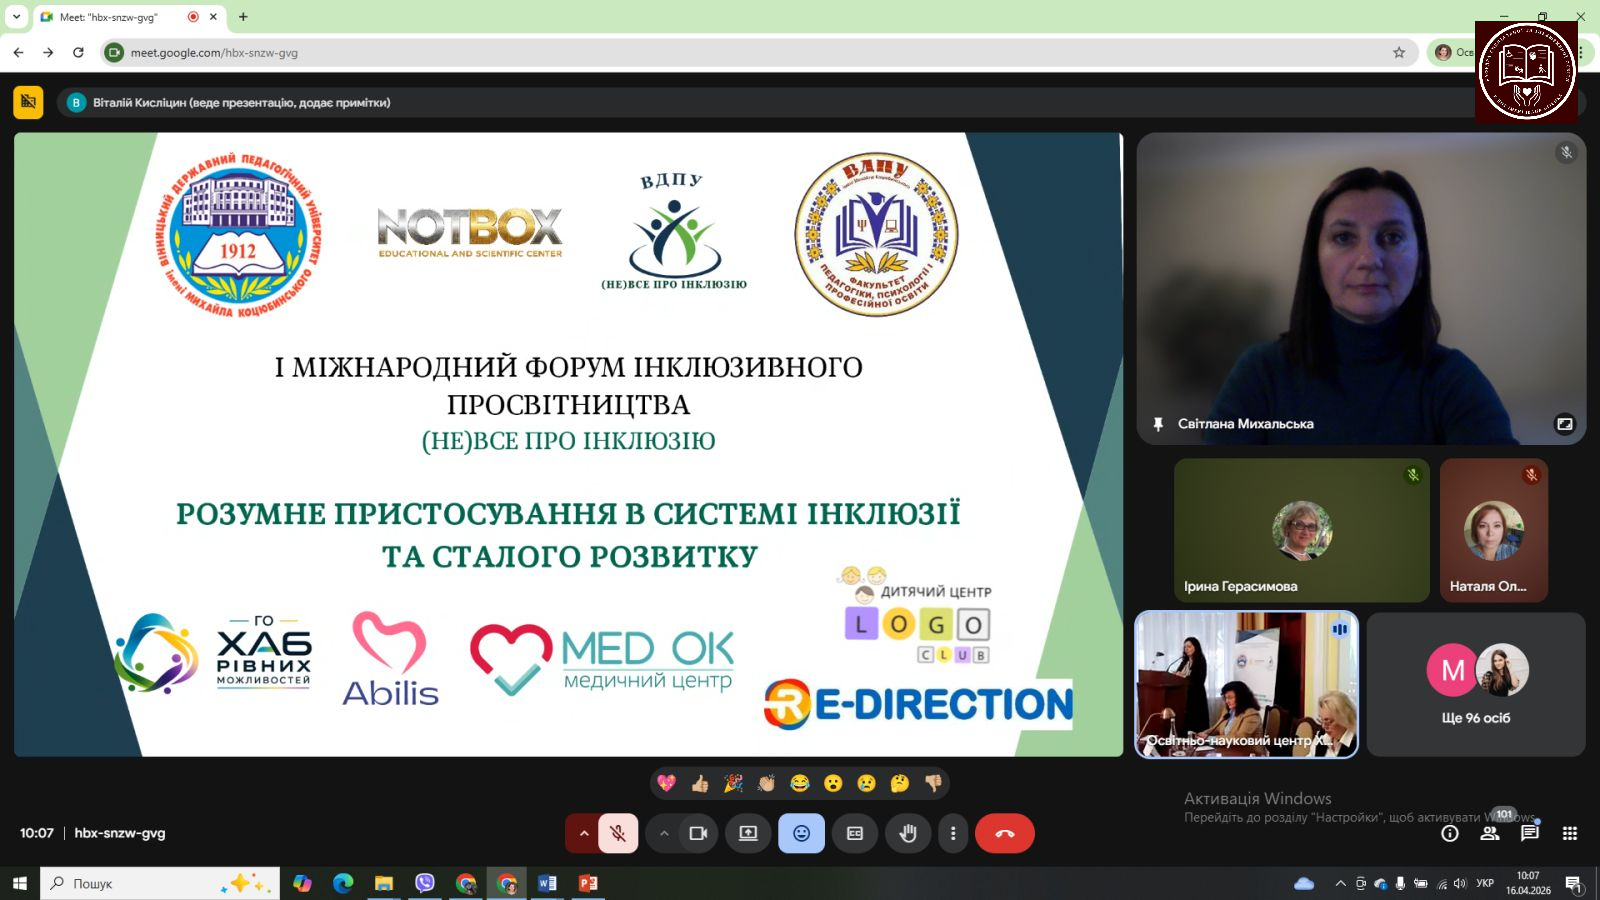Close the emoji reactions panel button
This screenshot has height=900, width=1600.
(801, 833)
